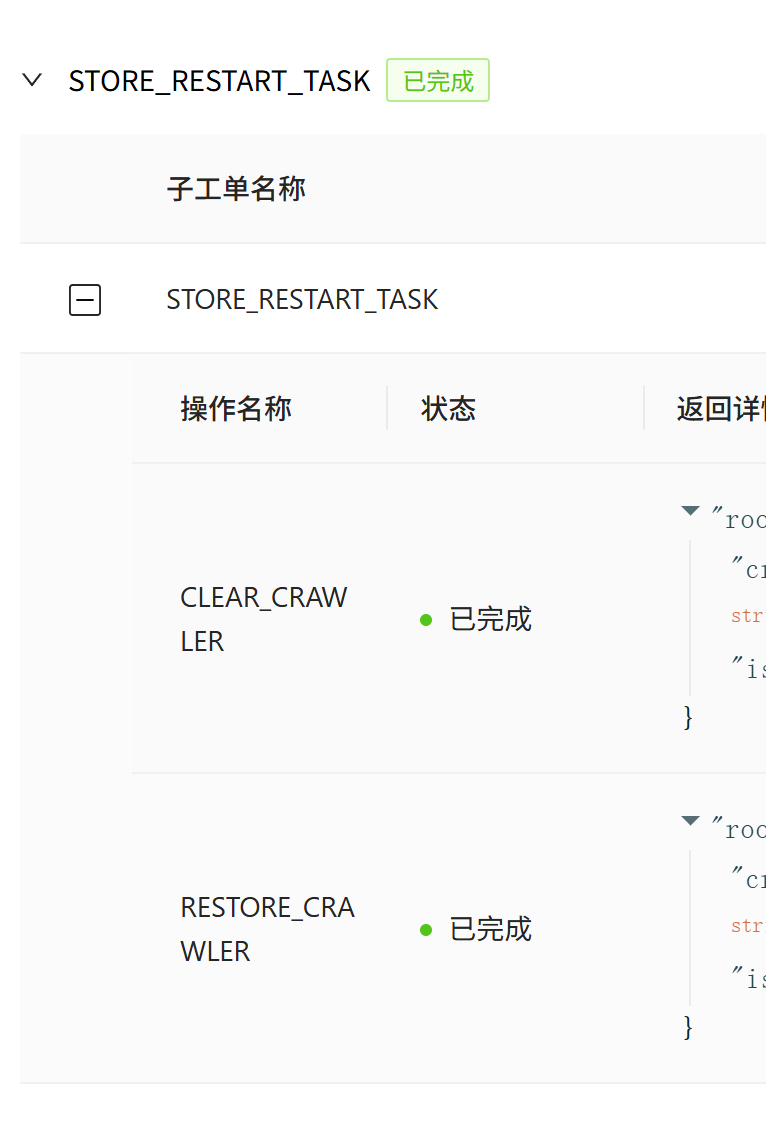Click the 已完成 status text for CLEAR_CRAWLER
The width and height of the screenshot is (766, 1132).
point(490,620)
